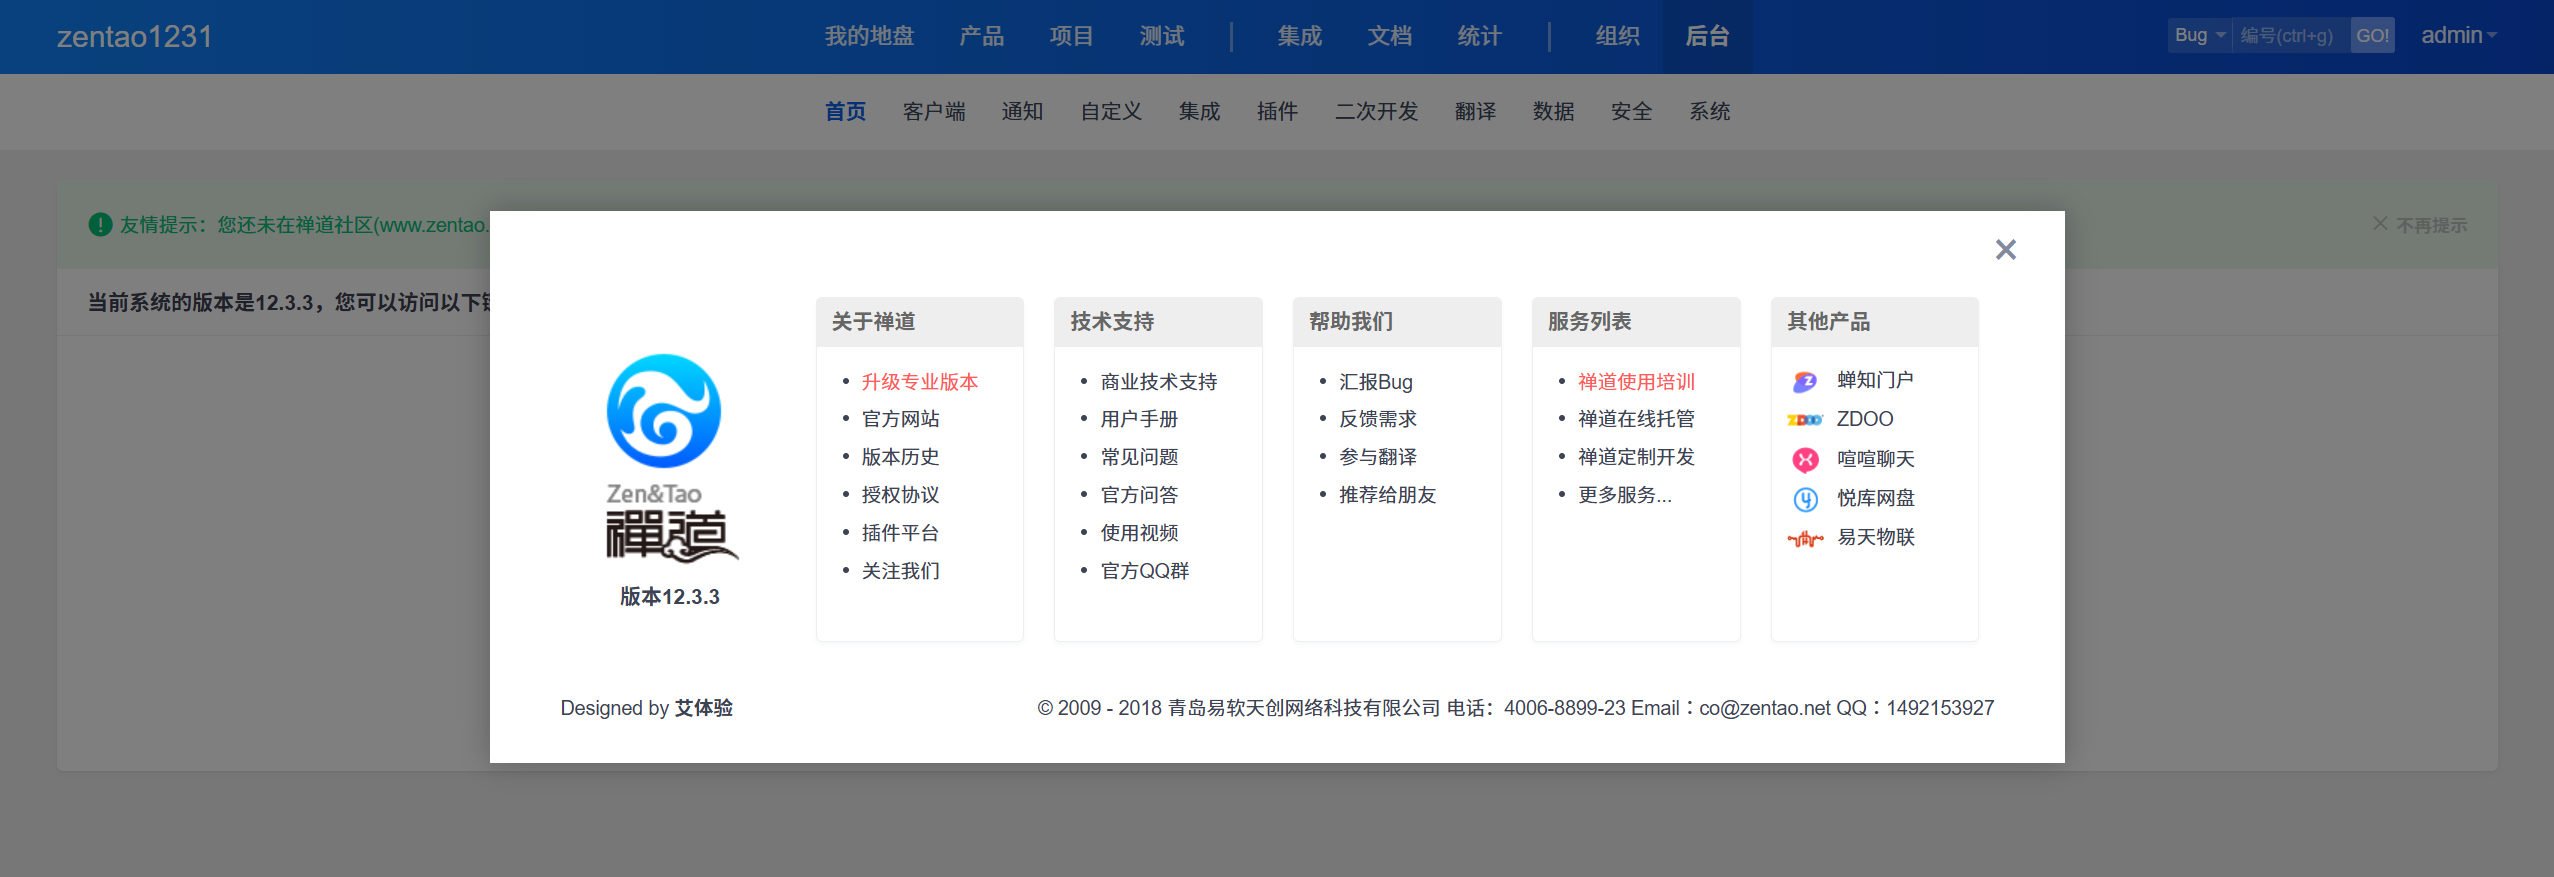2554x877 pixels.
Task: Open the 喧喧聊天 text link
Action: [1875, 459]
